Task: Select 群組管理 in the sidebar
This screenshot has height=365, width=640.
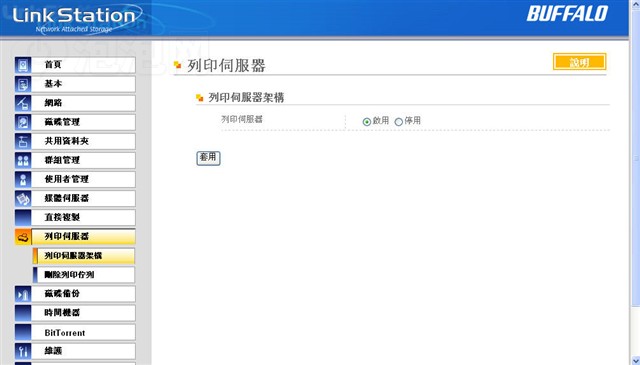Action: point(83,160)
